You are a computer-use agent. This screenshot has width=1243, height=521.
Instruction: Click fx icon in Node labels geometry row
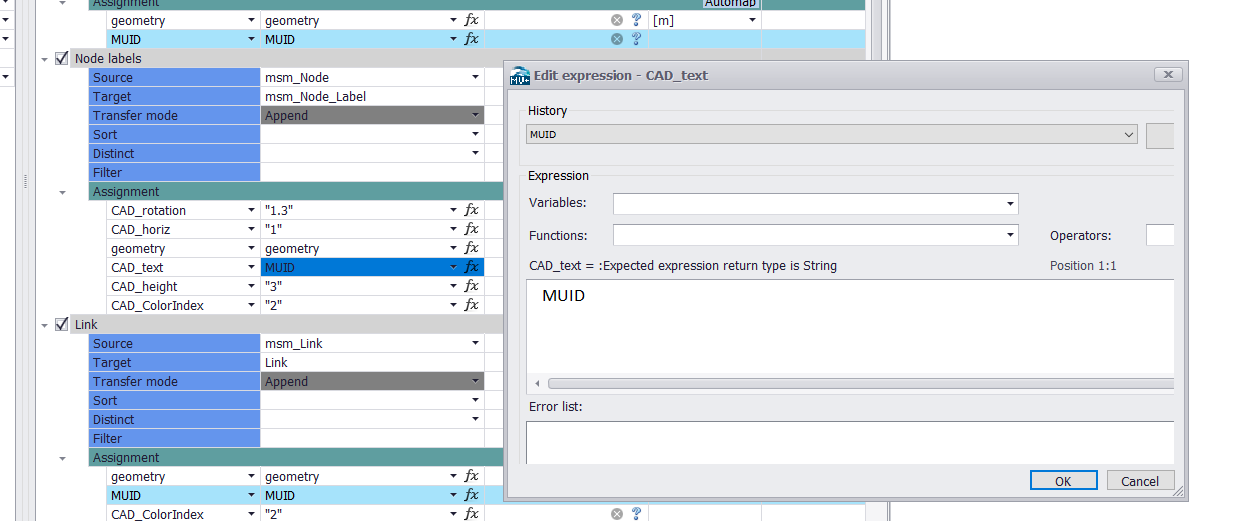472,249
